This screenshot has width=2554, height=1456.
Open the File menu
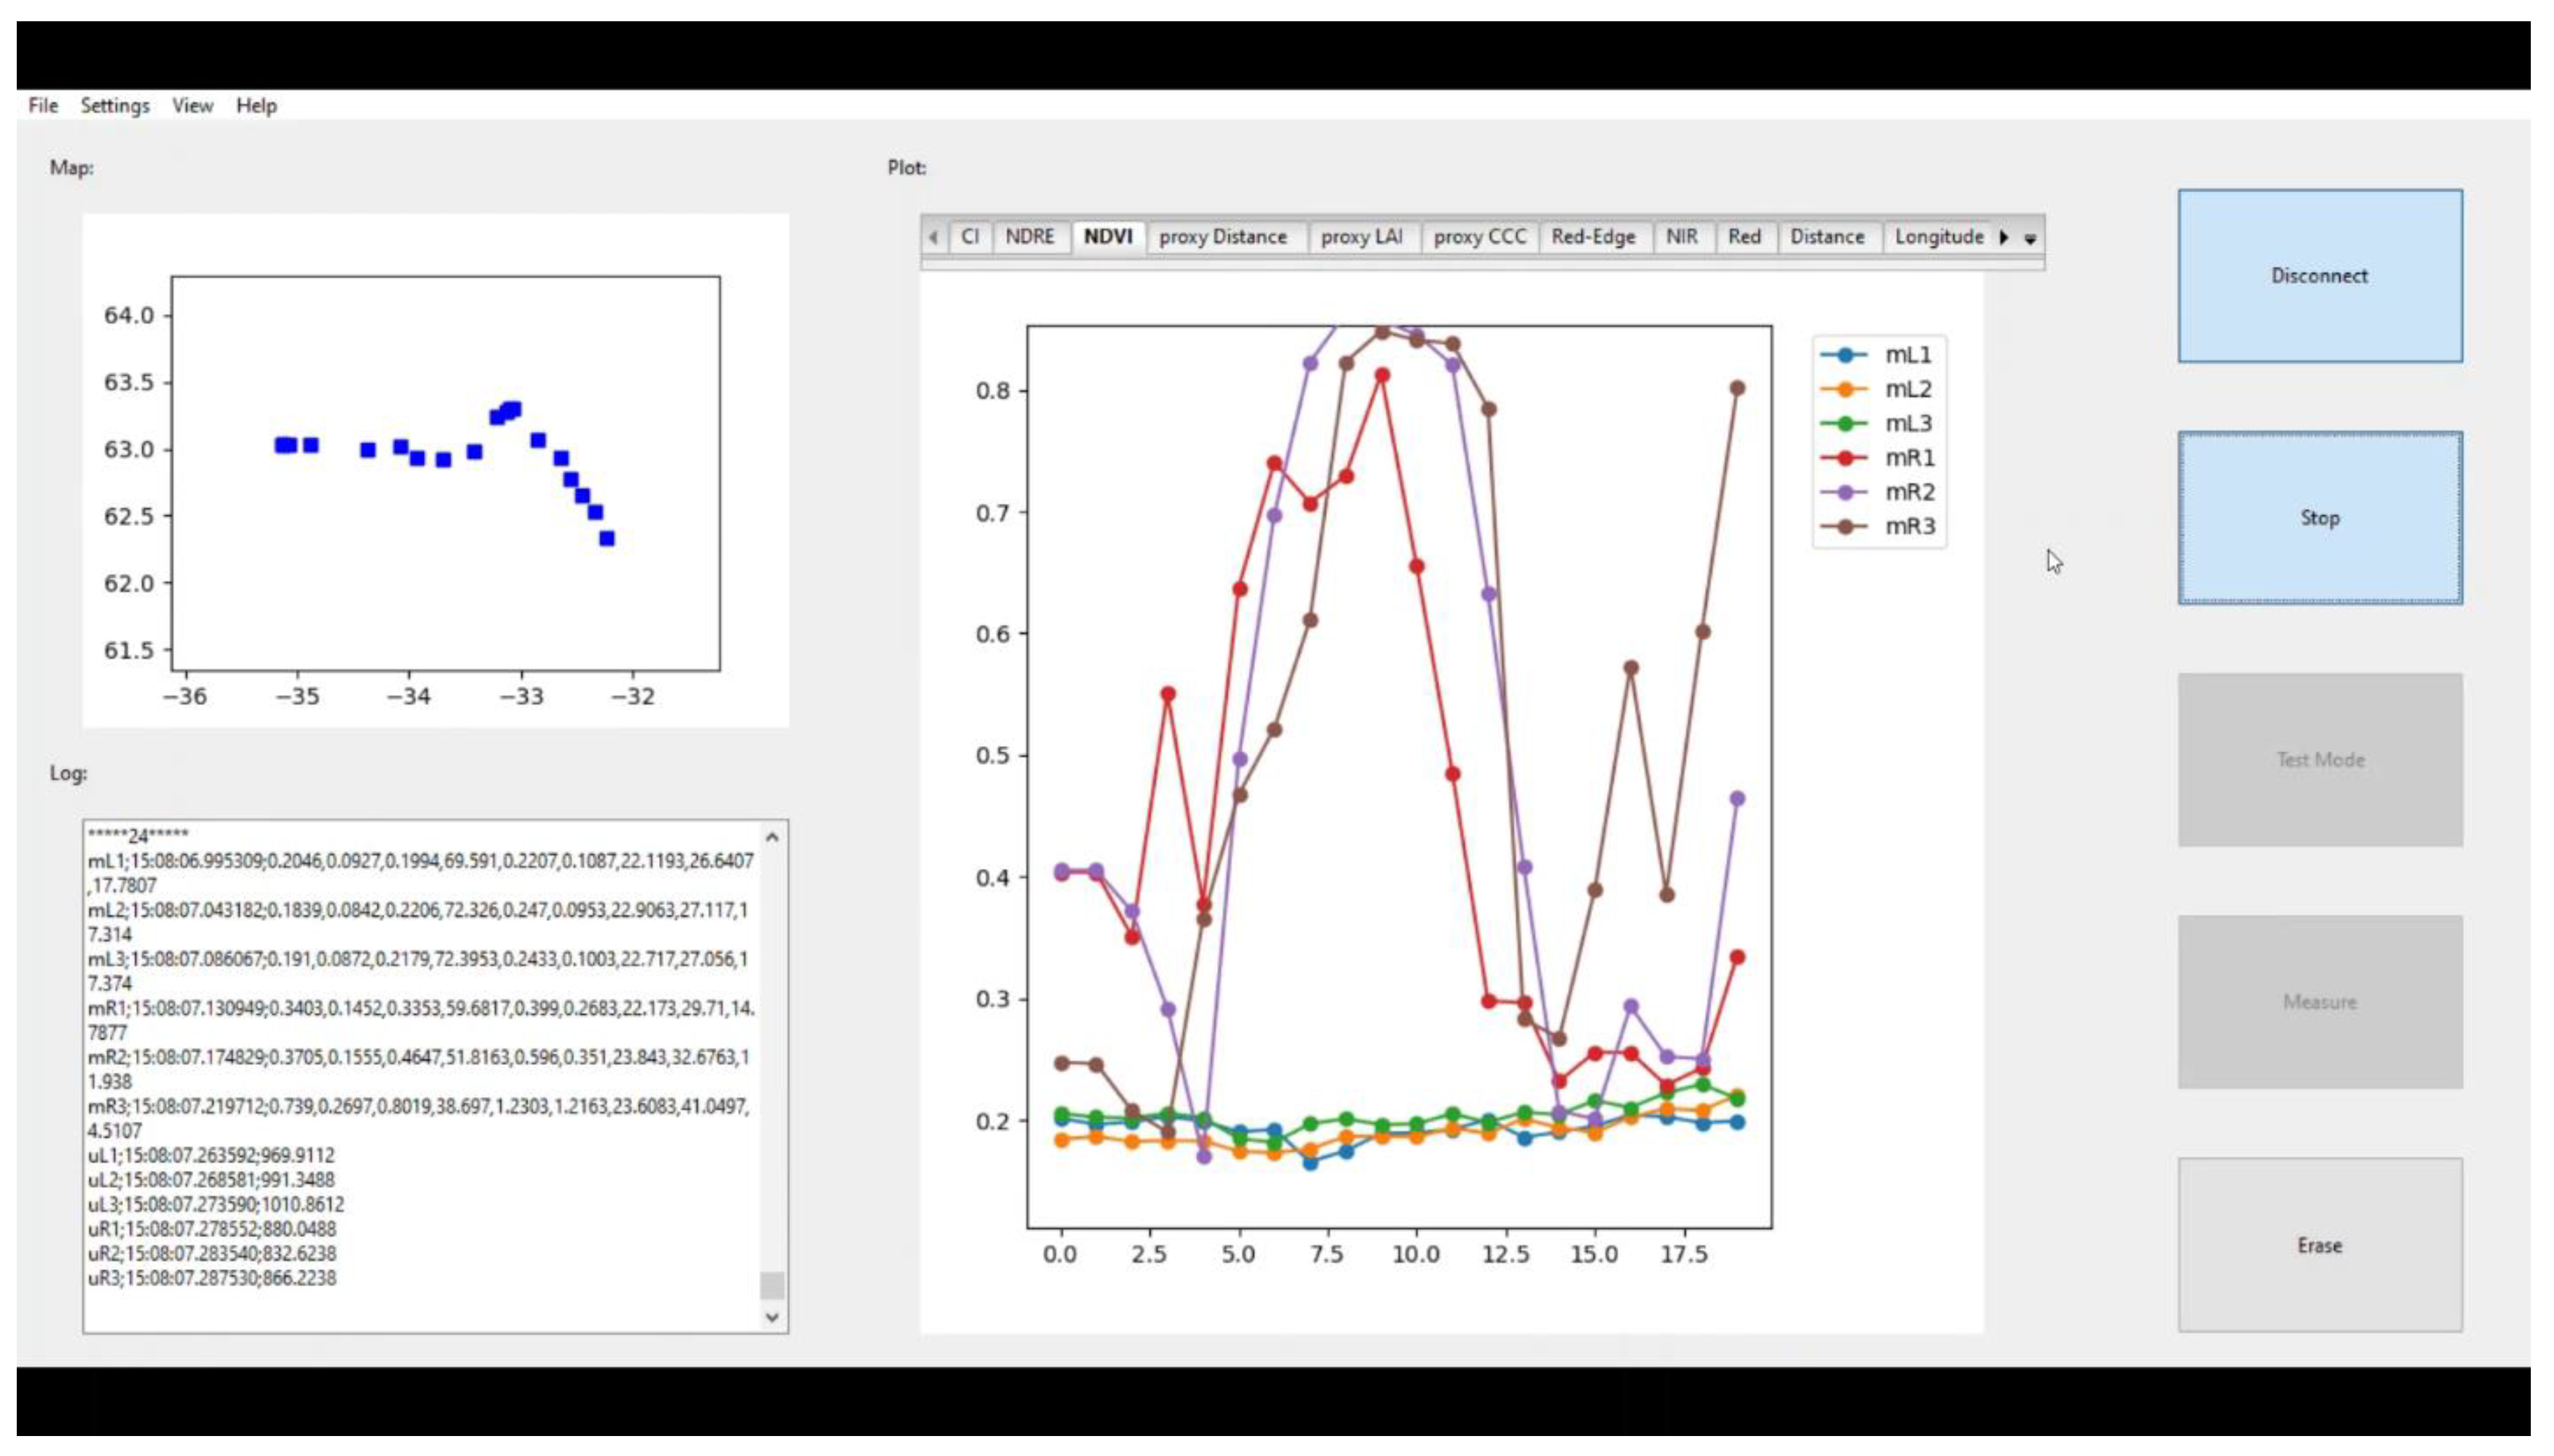pos(43,105)
